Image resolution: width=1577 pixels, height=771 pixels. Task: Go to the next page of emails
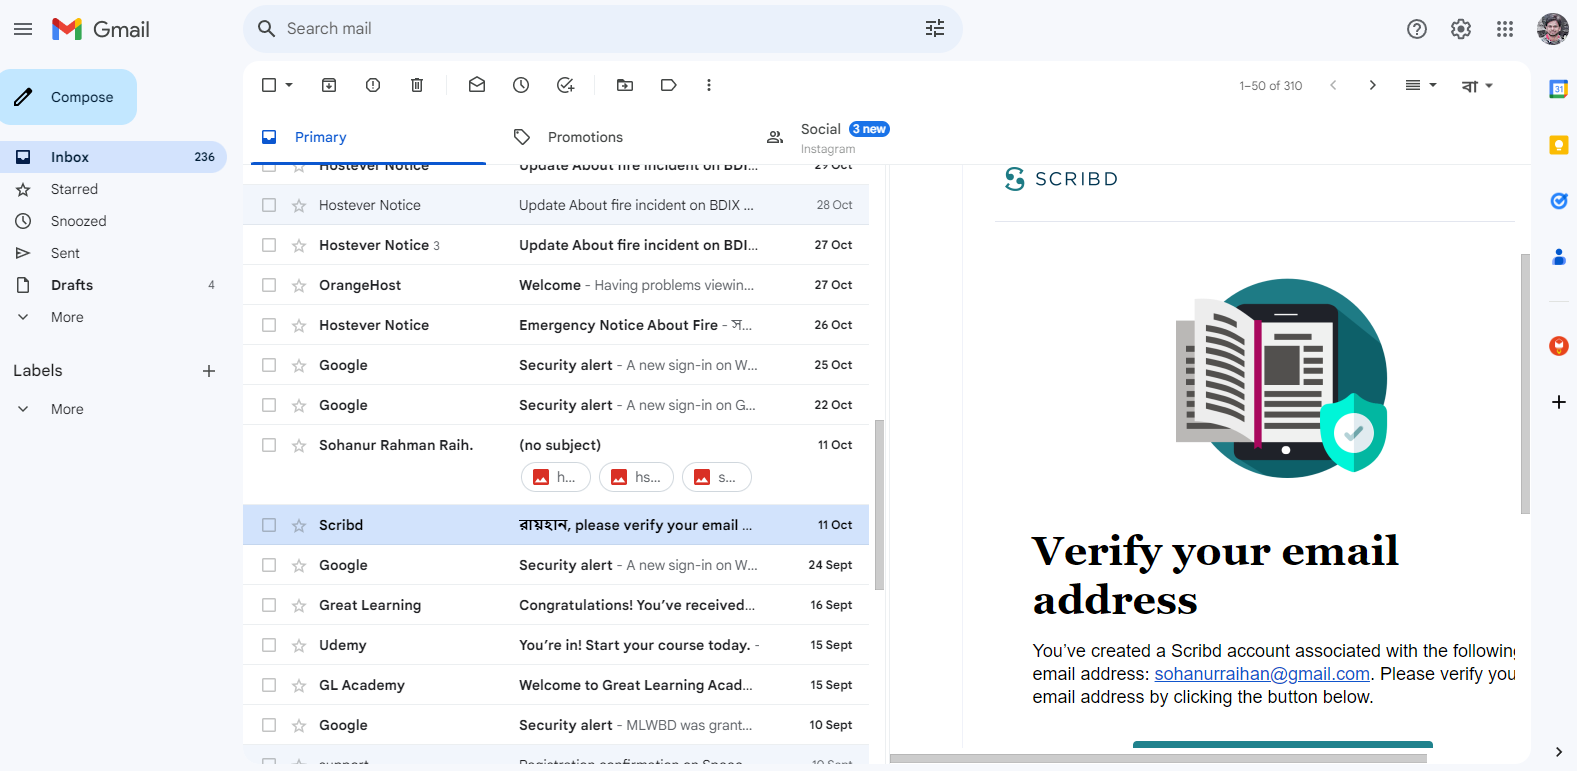[x=1373, y=85]
